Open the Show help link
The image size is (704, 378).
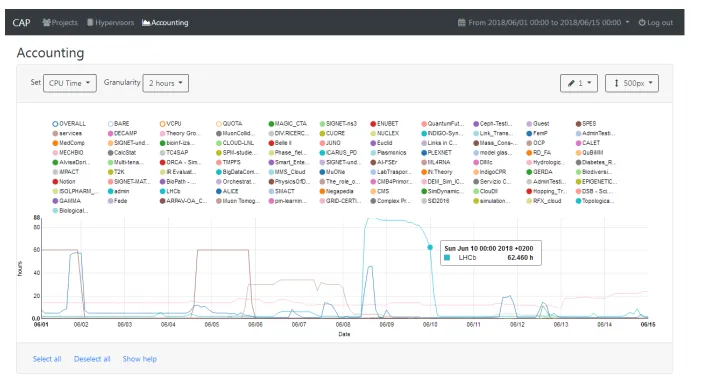(x=140, y=359)
